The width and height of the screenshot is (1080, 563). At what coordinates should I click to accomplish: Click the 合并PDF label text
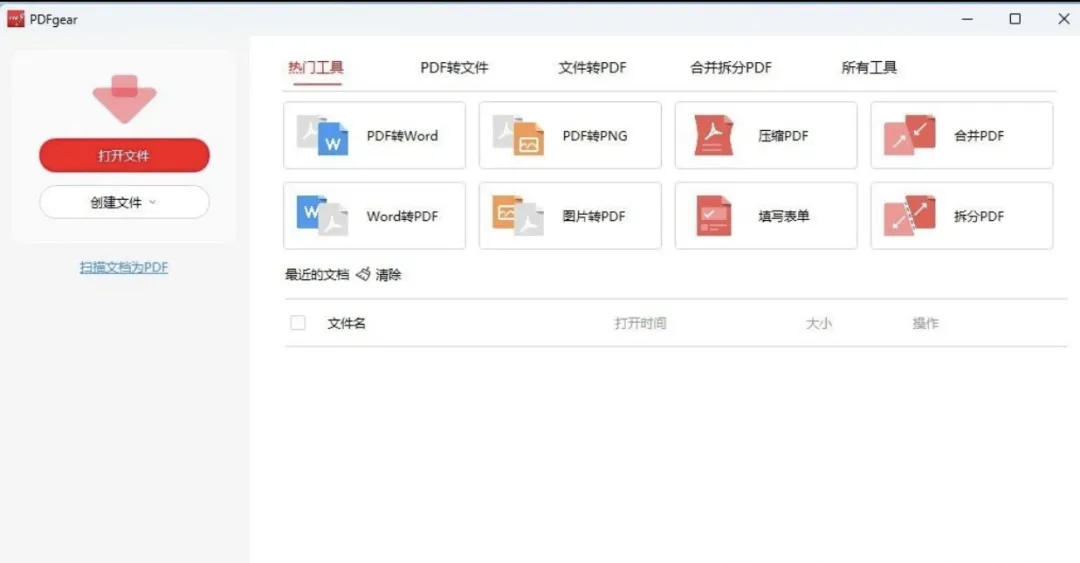pyautogui.click(x=979, y=136)
